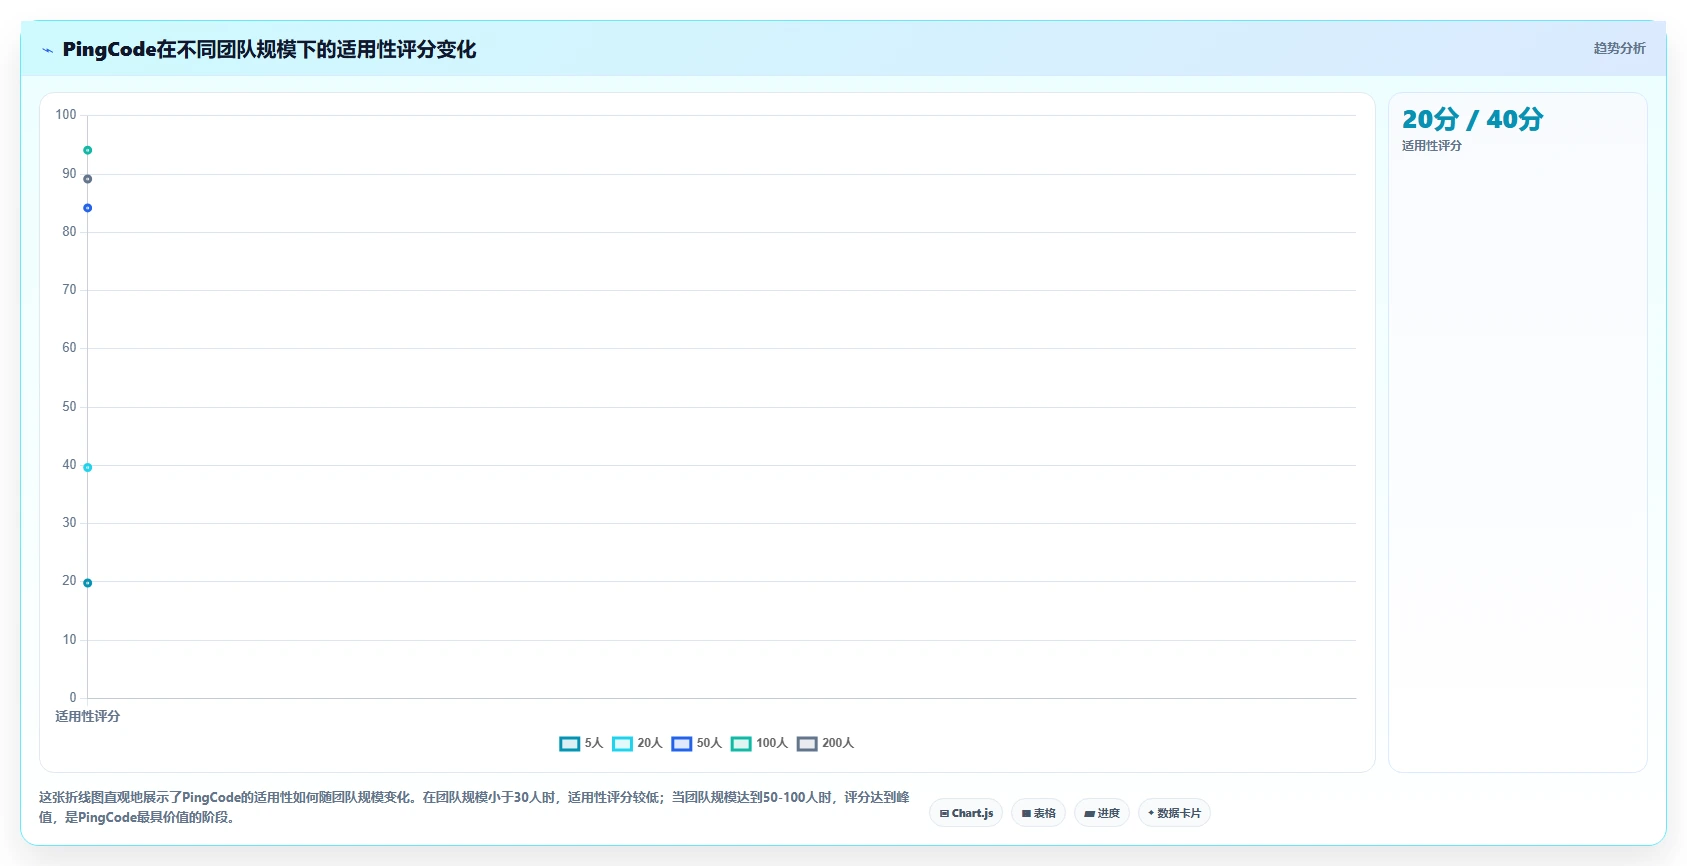
Task: Click the trend icon beside PingCode title
Action: click(47, 50)
